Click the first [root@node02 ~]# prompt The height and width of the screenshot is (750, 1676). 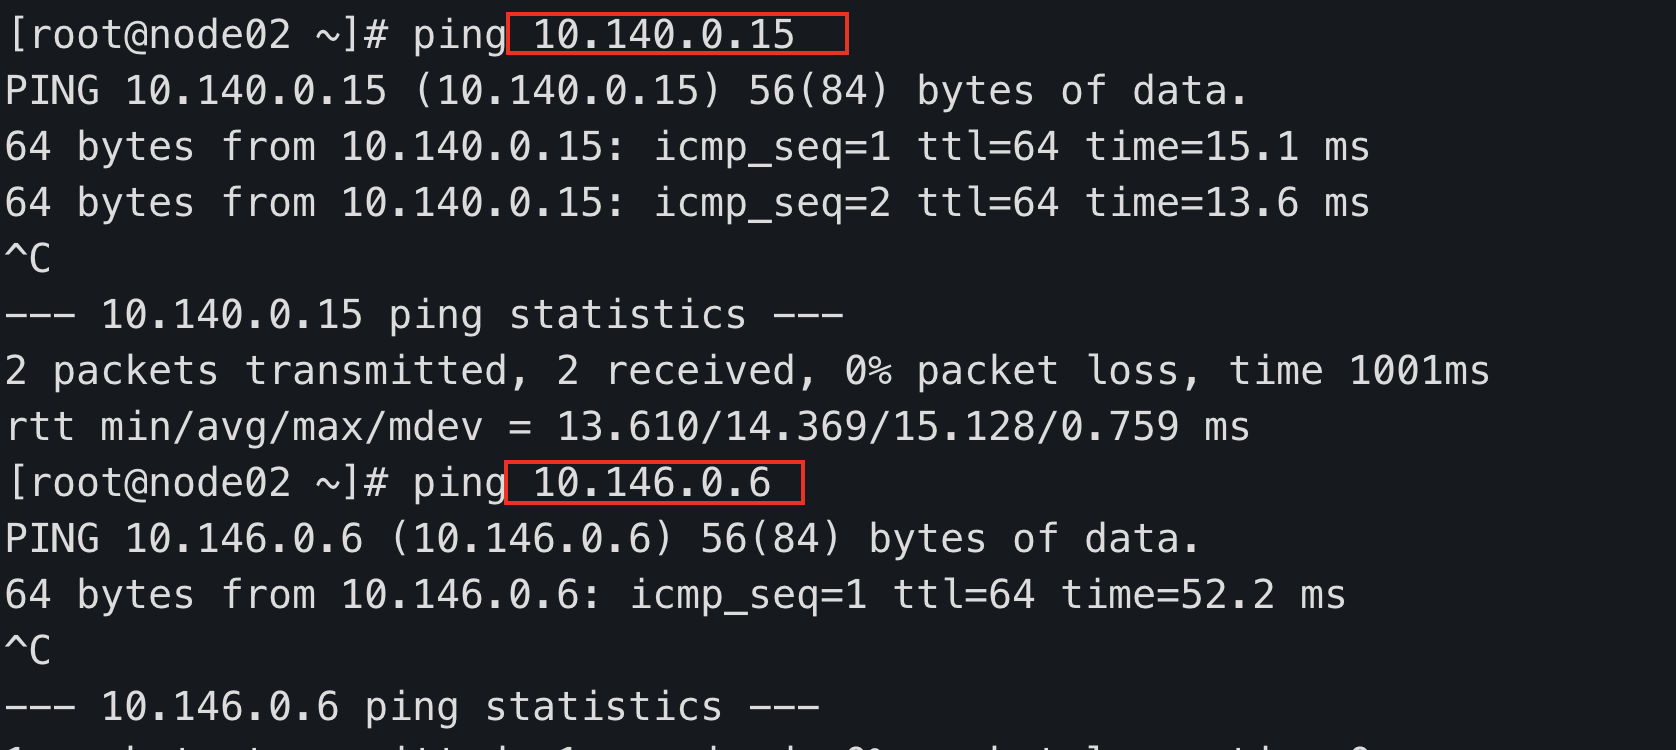point(198,35)
